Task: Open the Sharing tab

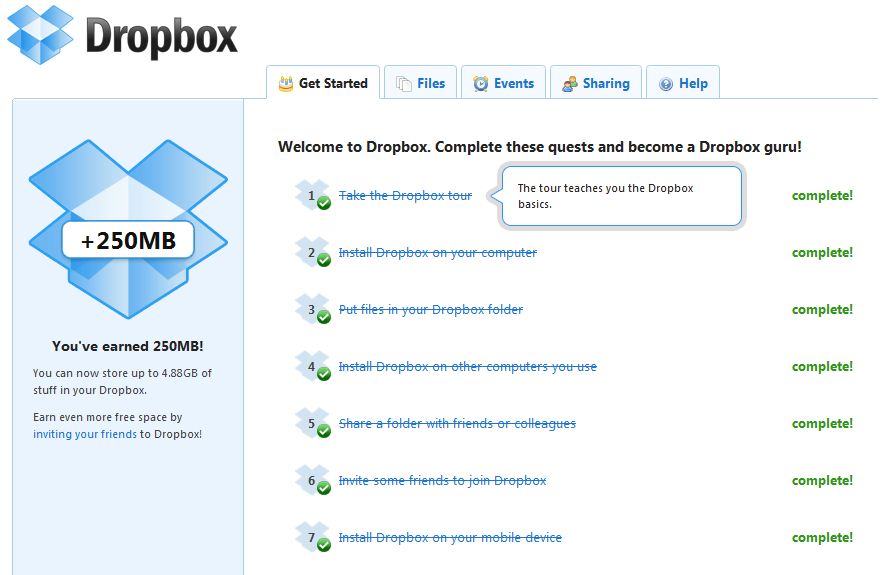Action: pyautogui.click(x=596, y=83)
